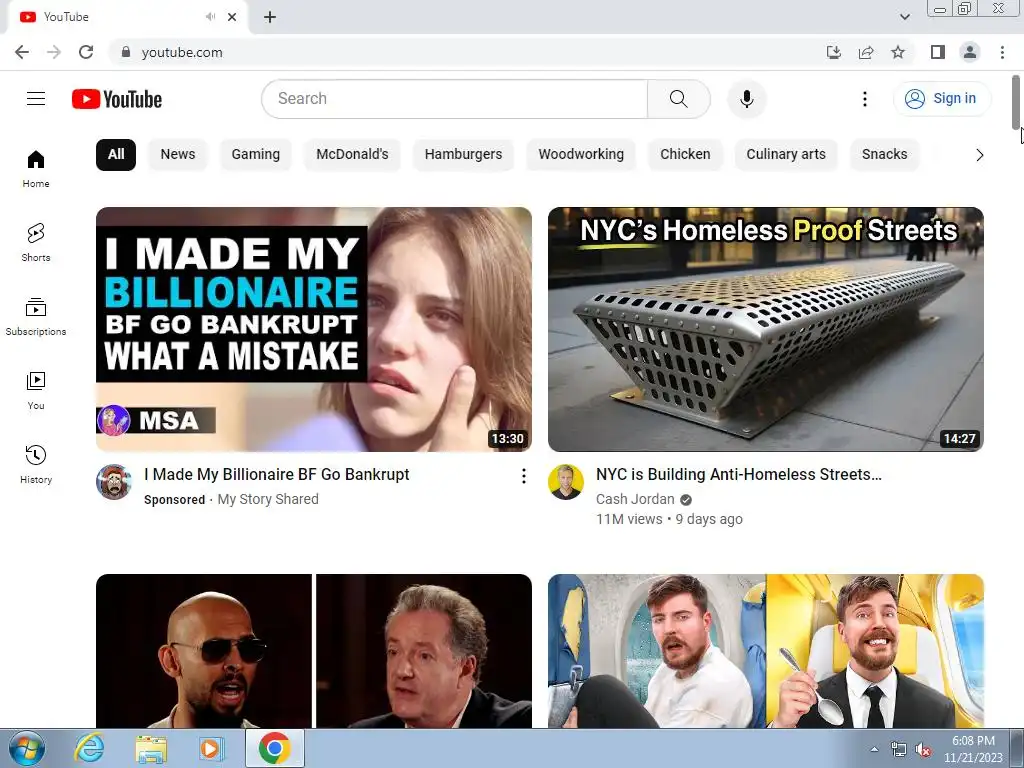Screen dimensions: 1024x768
Task: Go back in browser
Action: click(22, 52)
